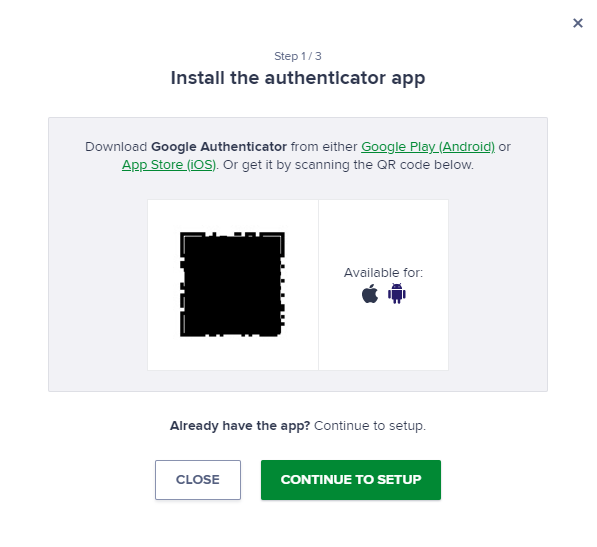Image resolution: width=597 pixels, height=547 pixels.
Task: Click the Available for: label
Action: click(383, 273)
